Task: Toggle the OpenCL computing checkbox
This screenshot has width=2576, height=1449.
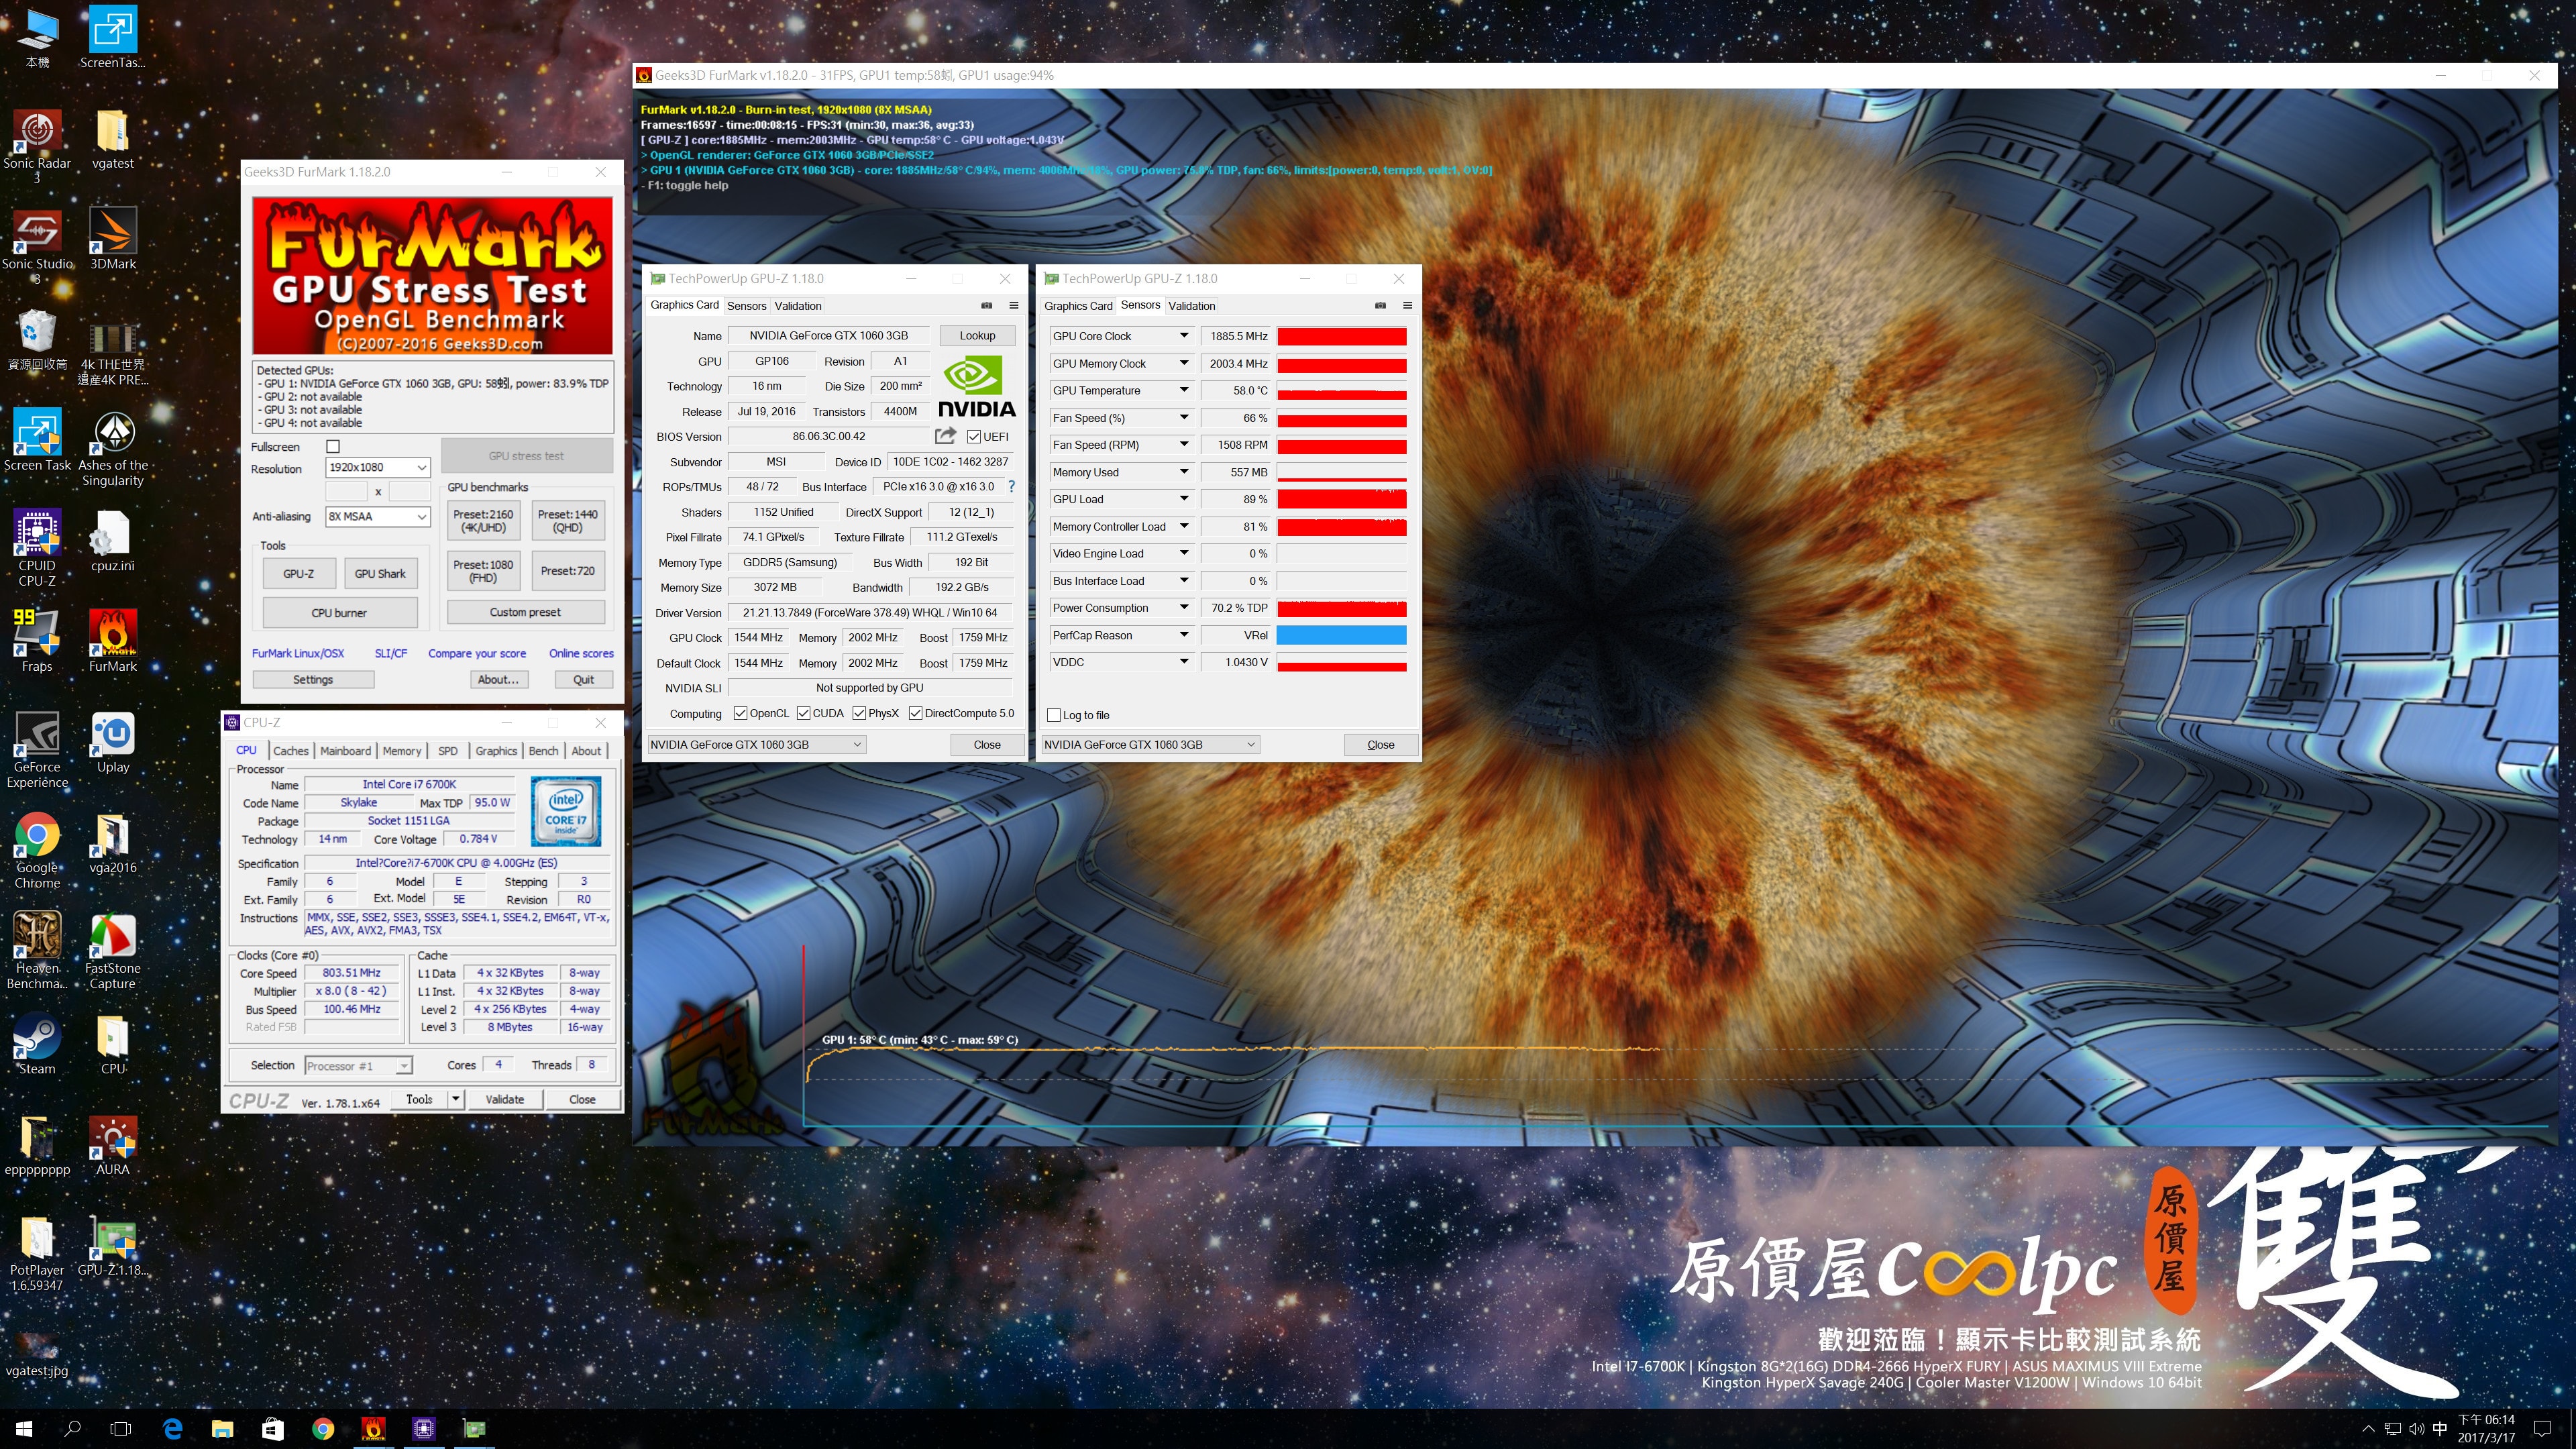Action: click(x=740, y=713)
